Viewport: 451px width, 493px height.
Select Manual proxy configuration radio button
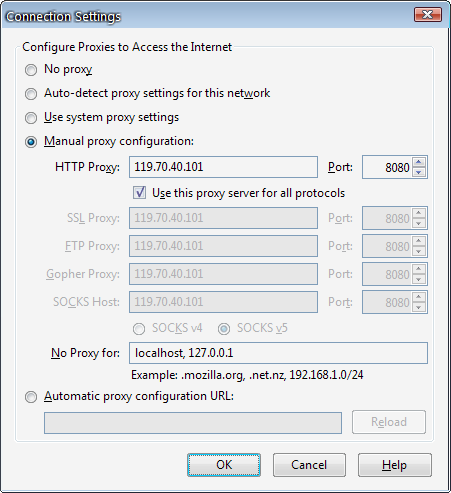point(31,142)
